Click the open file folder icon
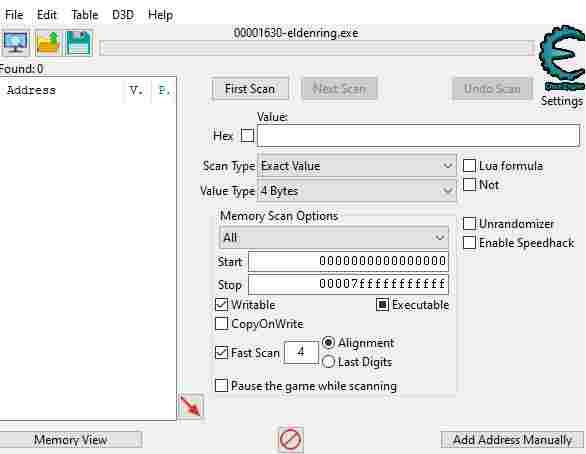 (x=47, y=43)
